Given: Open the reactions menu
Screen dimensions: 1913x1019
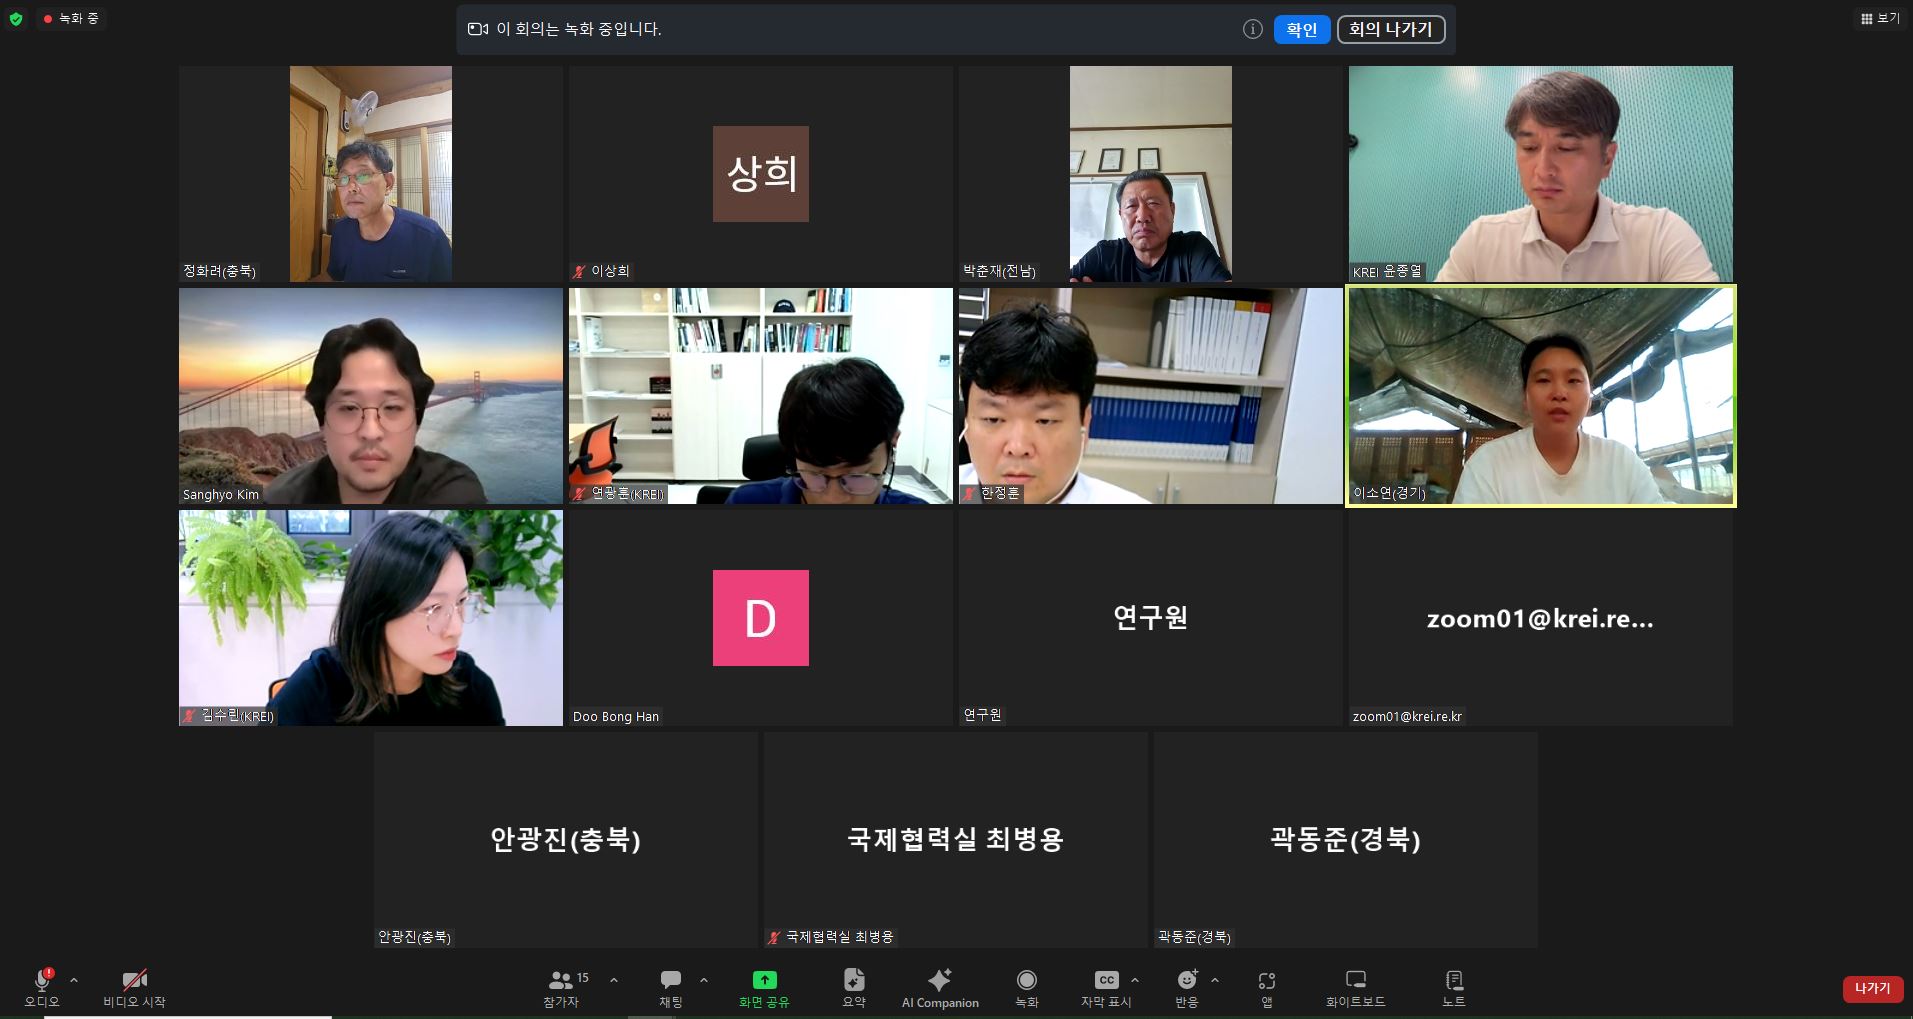Looking at the screenshot, I should pyautogui.click(x=1187, y=981).
